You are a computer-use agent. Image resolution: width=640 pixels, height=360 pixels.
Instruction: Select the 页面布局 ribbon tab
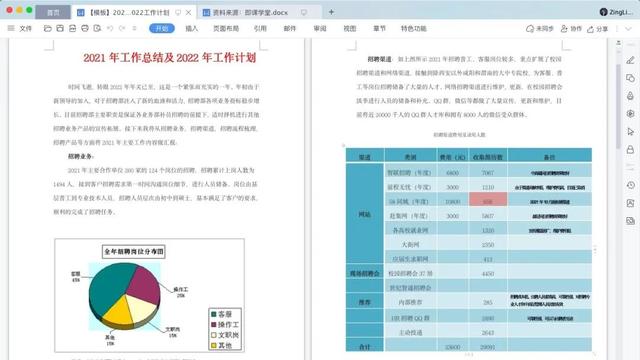pos(226,29)
